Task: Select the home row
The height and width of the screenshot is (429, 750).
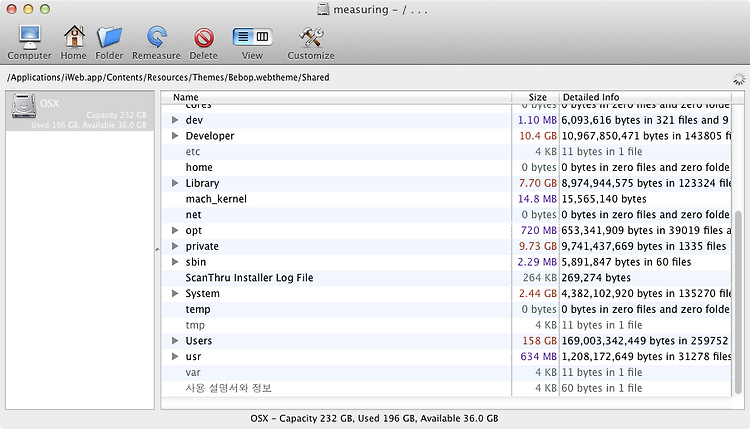Action: (446, 167)
